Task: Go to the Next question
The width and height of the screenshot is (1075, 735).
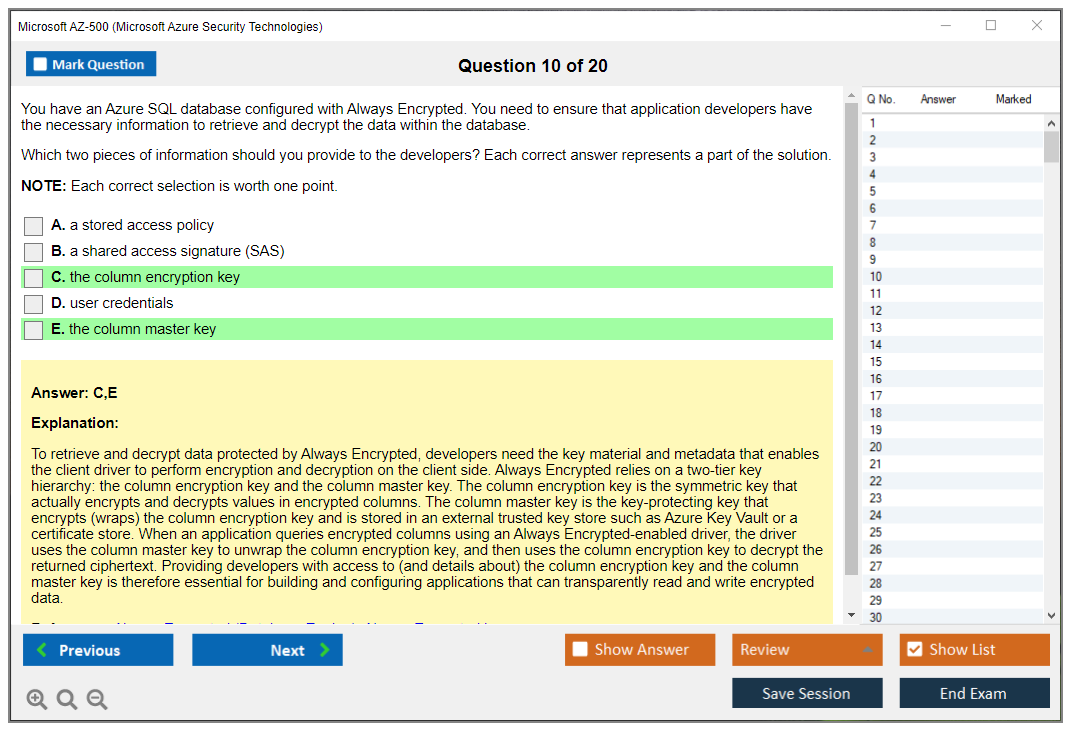Action: pos(267,650)
